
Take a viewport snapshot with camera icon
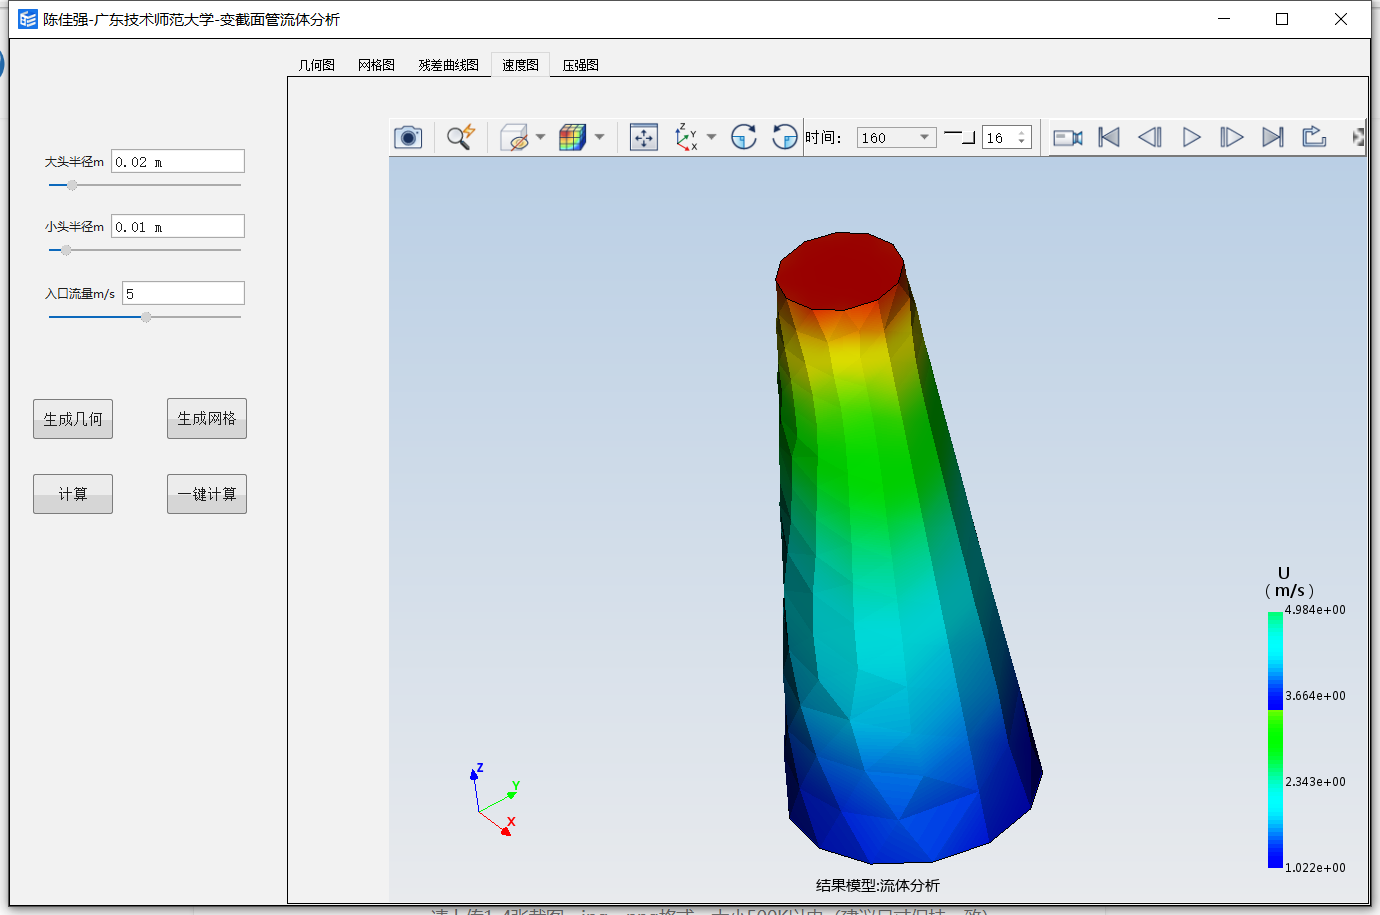click(x=408, y=137)
